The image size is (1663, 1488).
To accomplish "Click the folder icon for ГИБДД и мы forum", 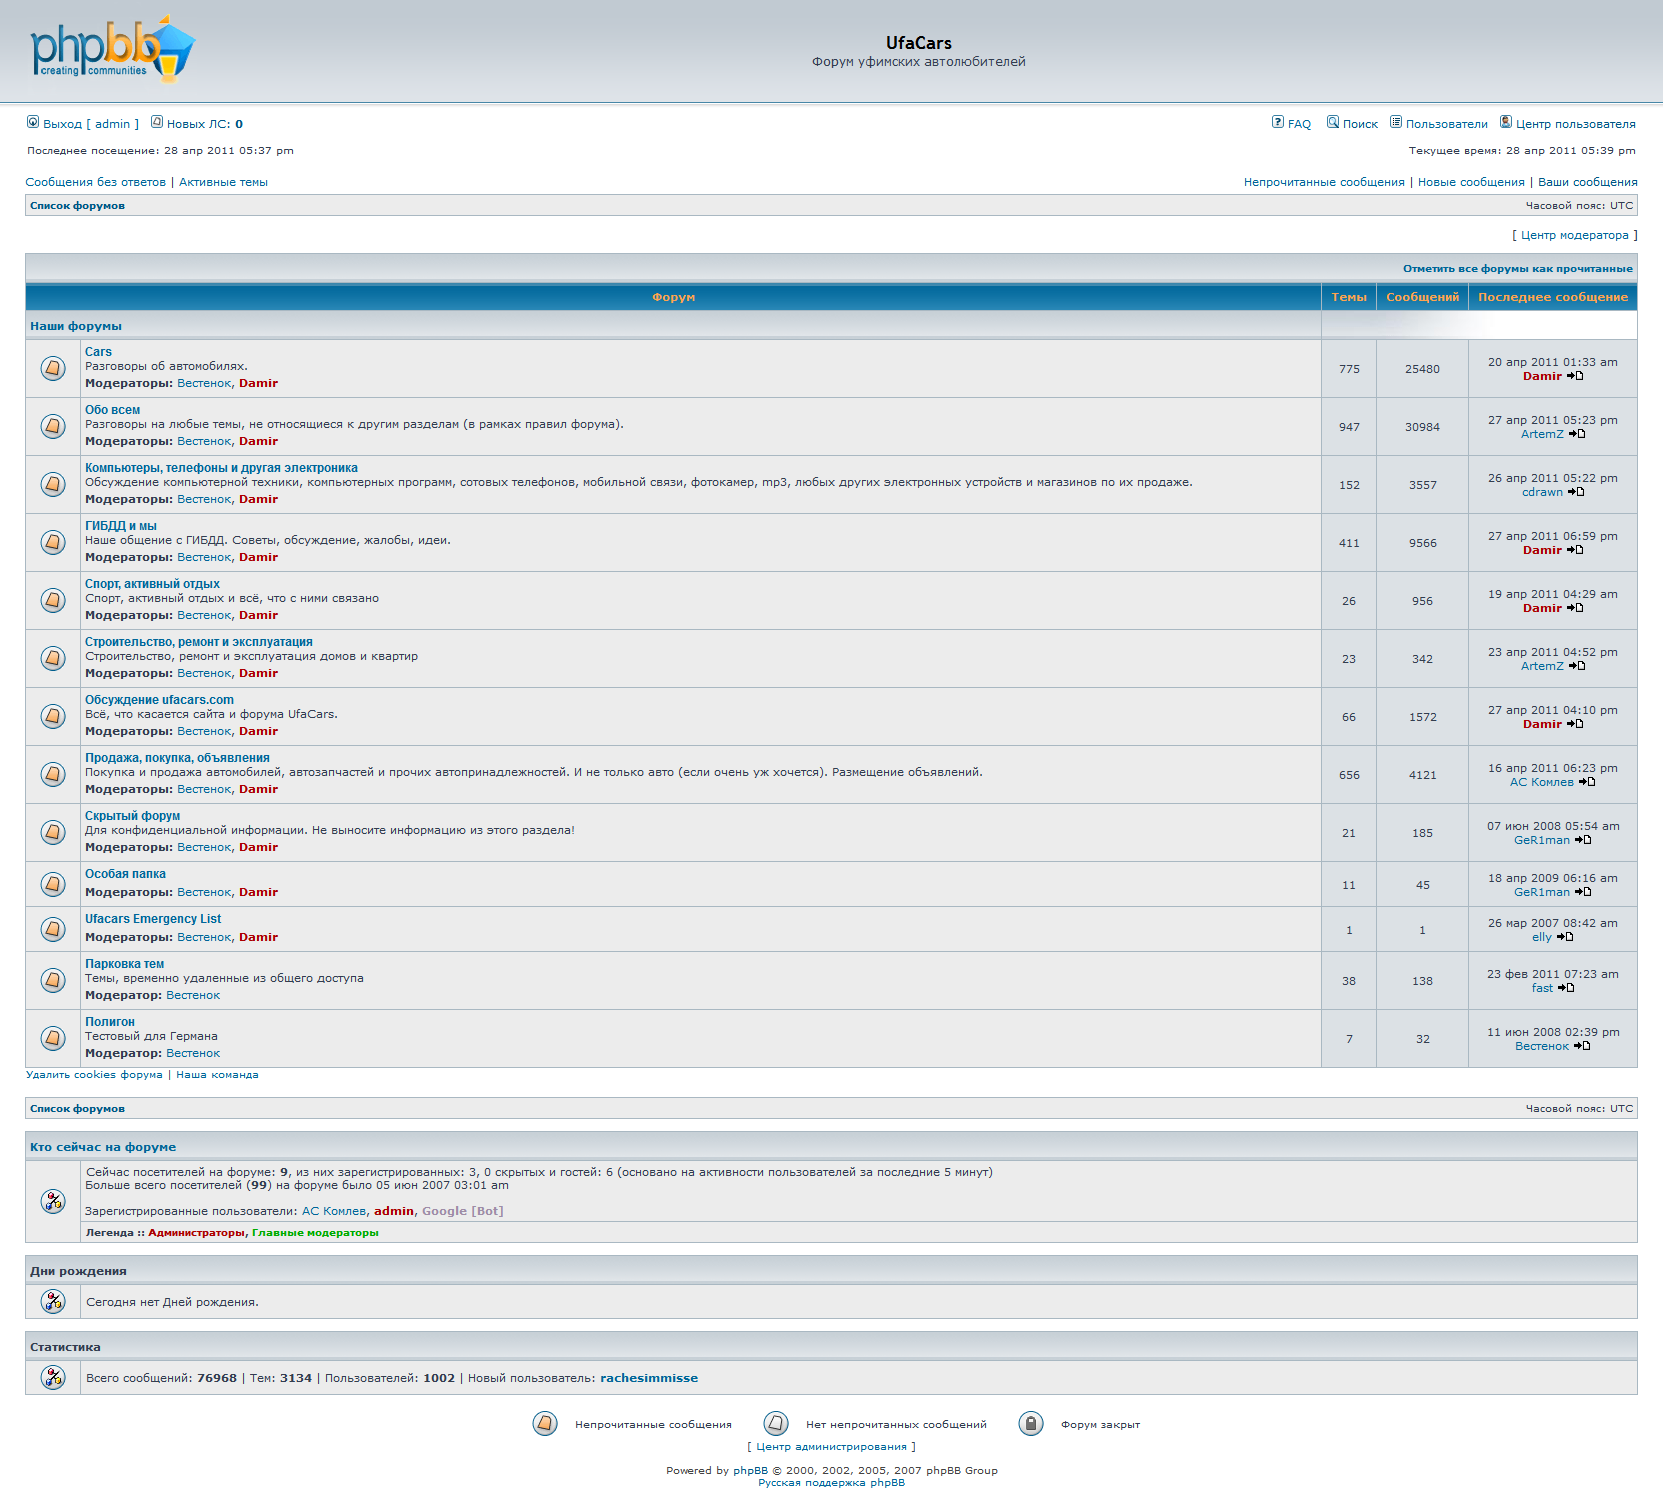I will tap(53, 542).
